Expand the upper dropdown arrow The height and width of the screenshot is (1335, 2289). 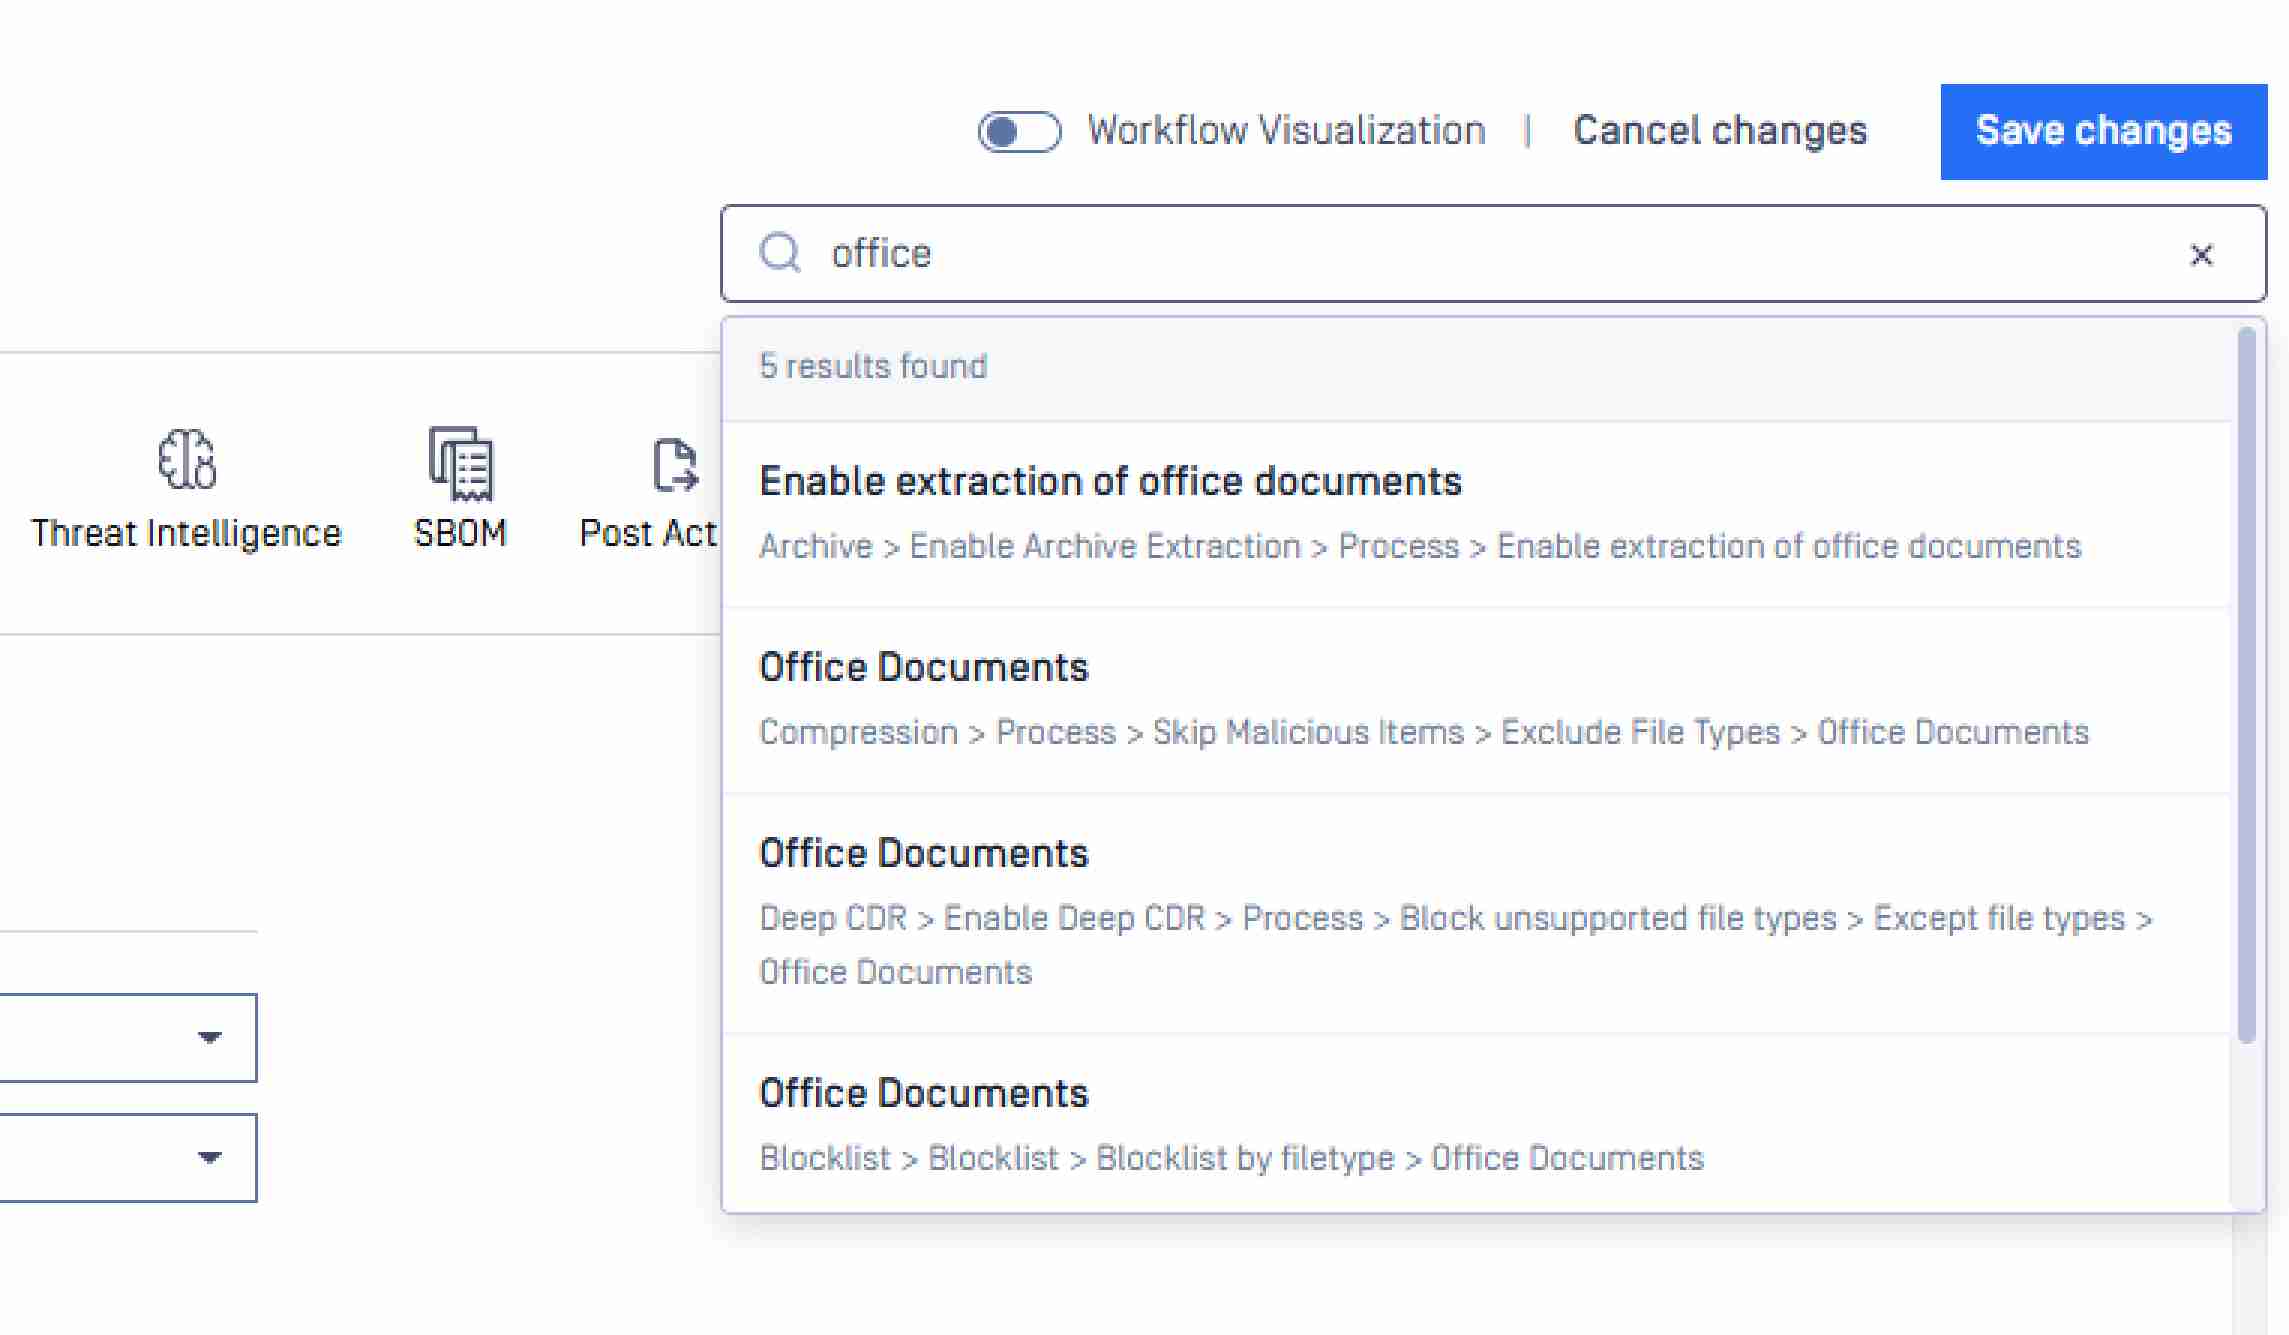[209, 1037]
